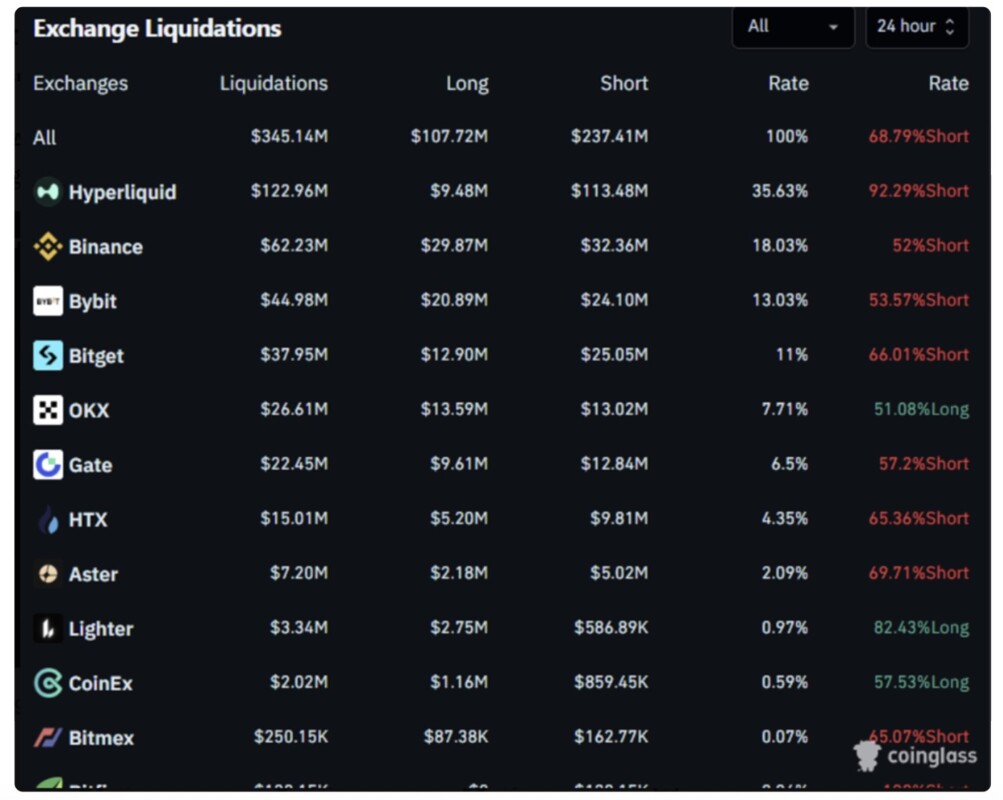
Task: Click the Gate exchange logo icon
Action: [x=47, y=465]
